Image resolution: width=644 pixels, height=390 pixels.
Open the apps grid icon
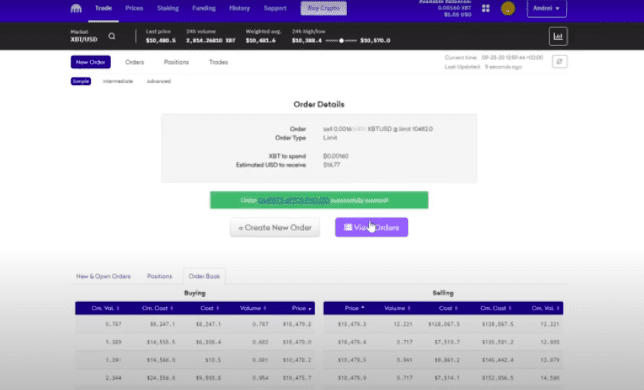coord(485,8)
